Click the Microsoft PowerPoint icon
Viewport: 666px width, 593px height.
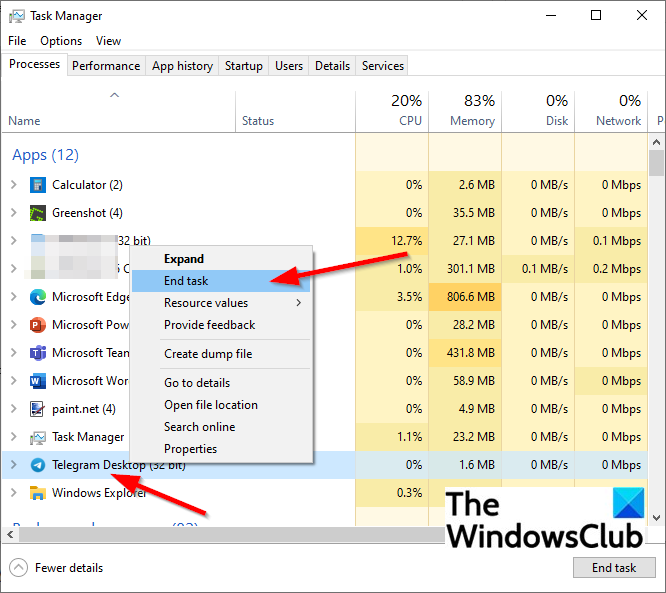point(37,325)
